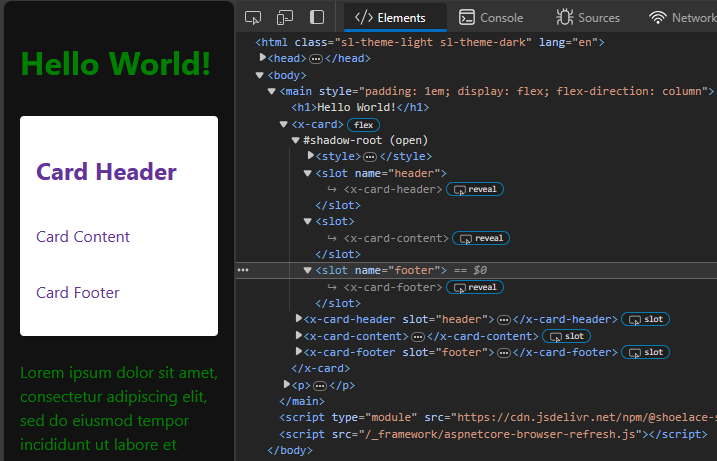Viewport: 717px width, 461px height.
Task: Reveal the slotted x-card-header element
Action: point(475,189)
